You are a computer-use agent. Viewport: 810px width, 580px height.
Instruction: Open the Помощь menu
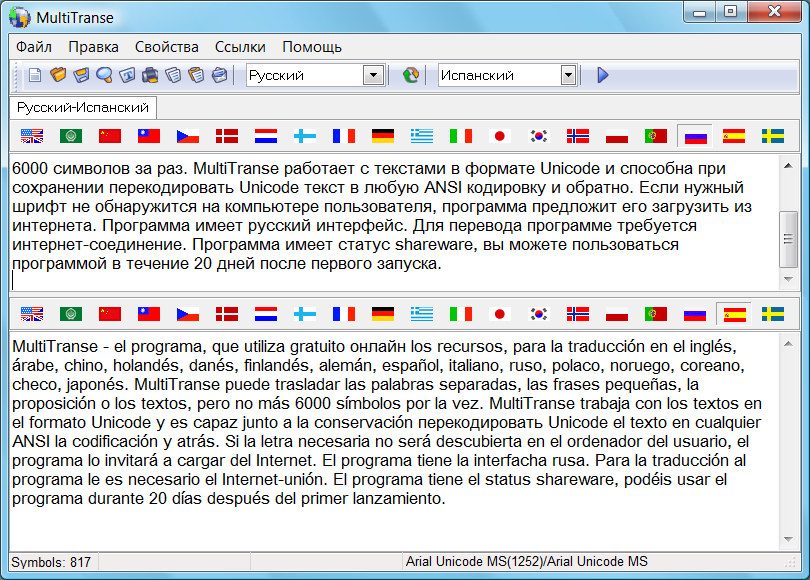(x=311, y=47)
